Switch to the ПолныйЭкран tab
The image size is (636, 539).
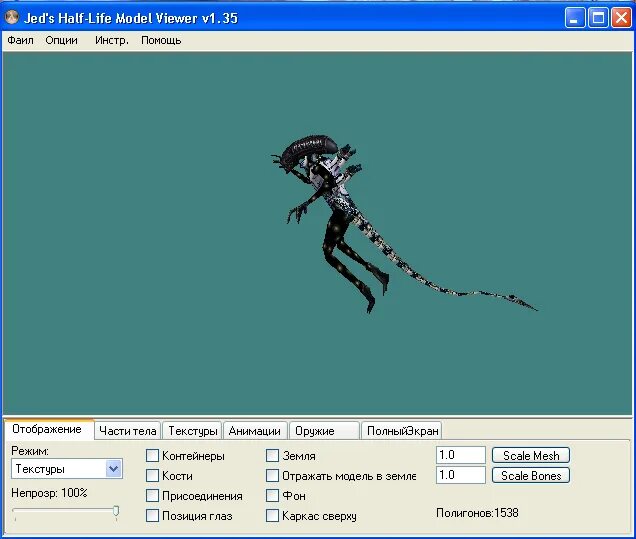point(402,431)
